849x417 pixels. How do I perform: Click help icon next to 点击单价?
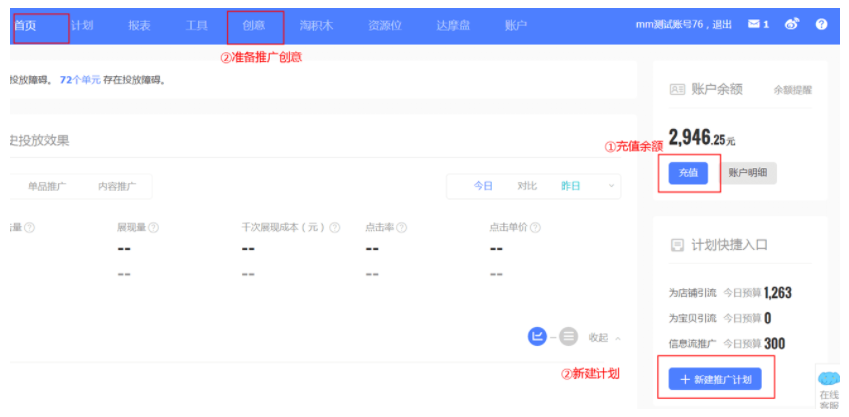point(535,228)
